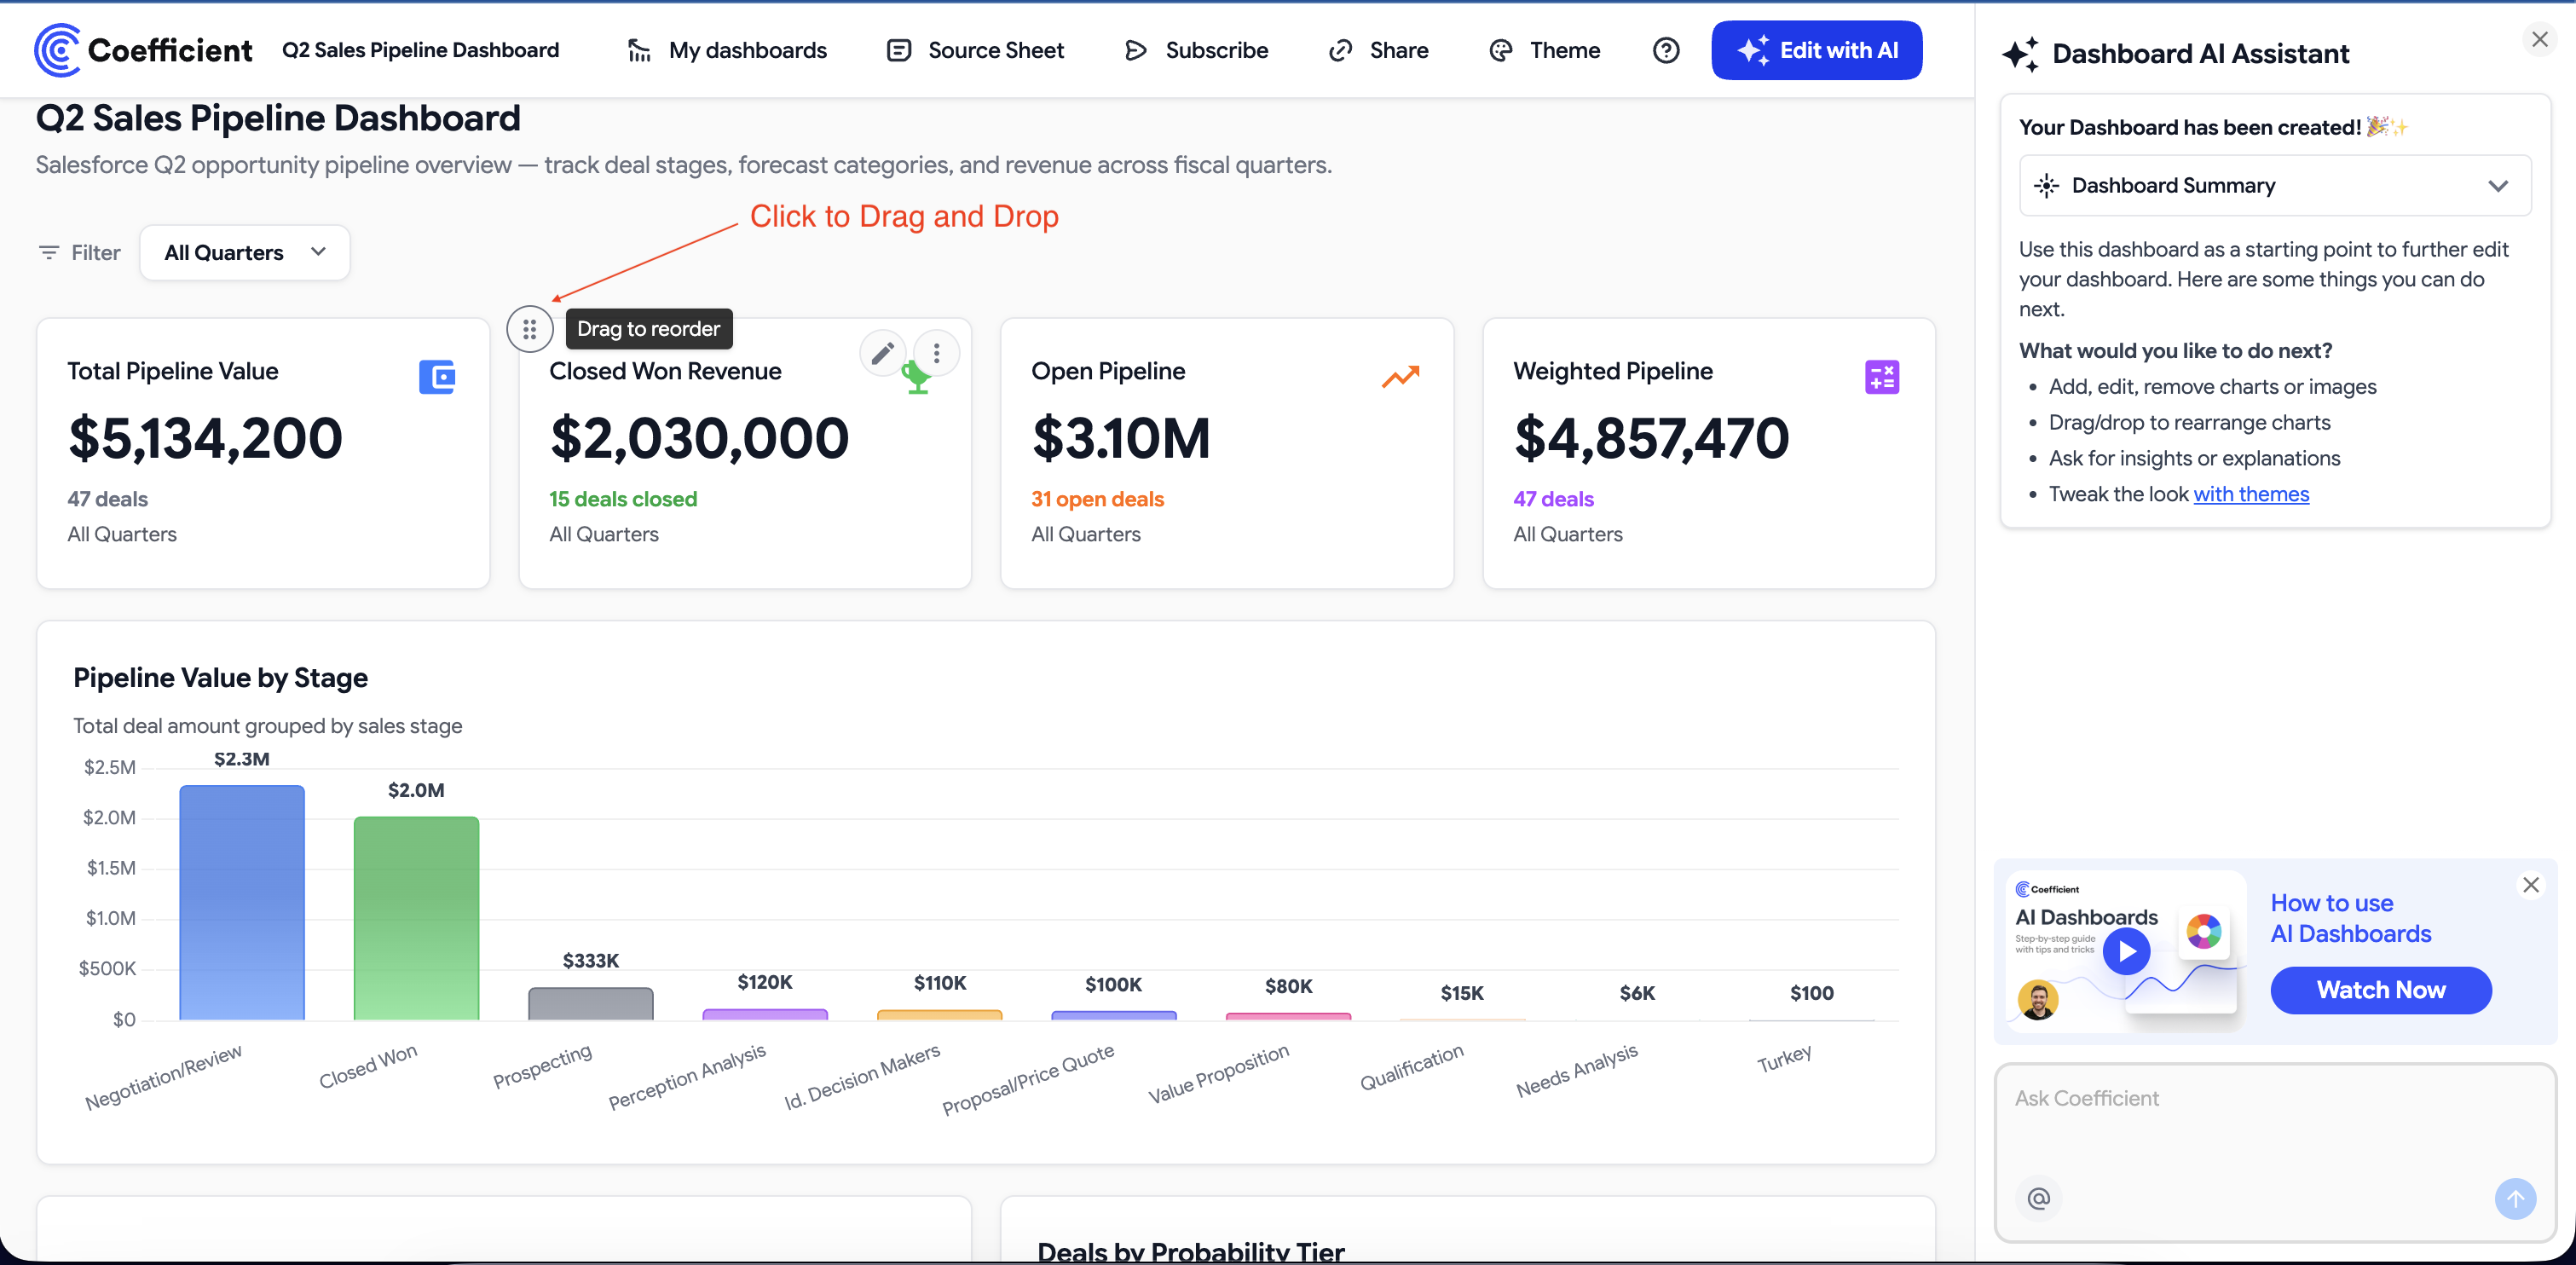Click the Dashboard AI Assistant sparkle icon
2576x1265 pixels.
click(x=2021, y=54)
